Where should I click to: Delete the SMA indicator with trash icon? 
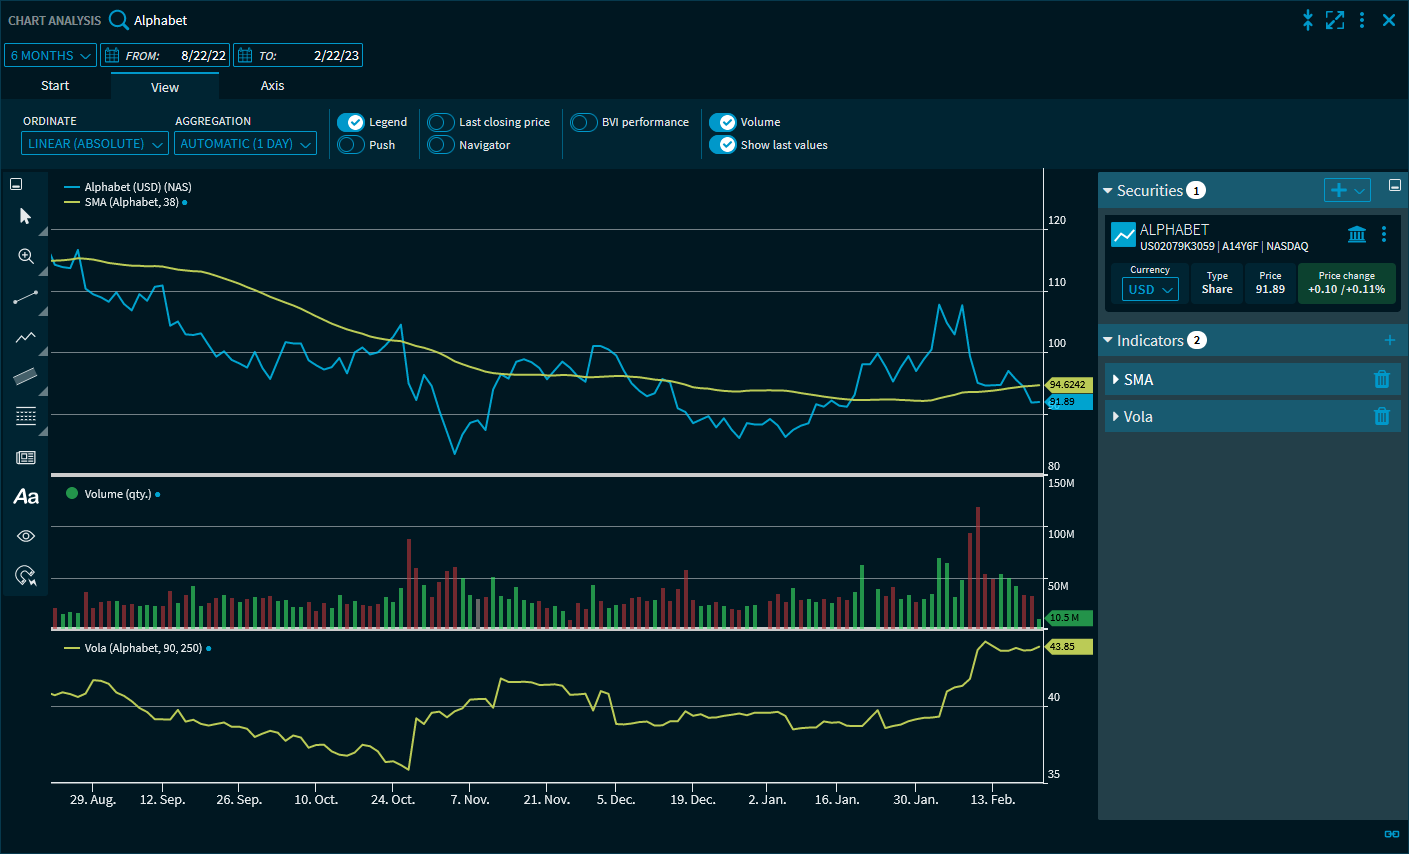click(1381, 379)
